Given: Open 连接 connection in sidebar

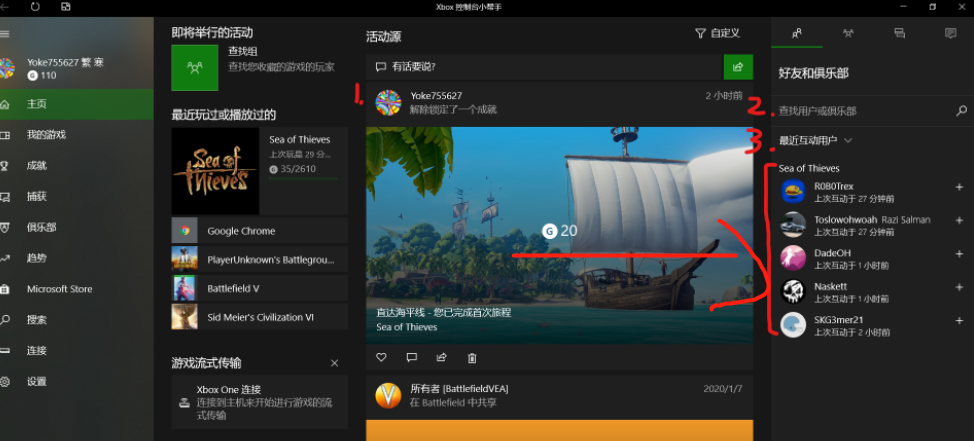Looking at the screenshot, I should pos(77,350).
